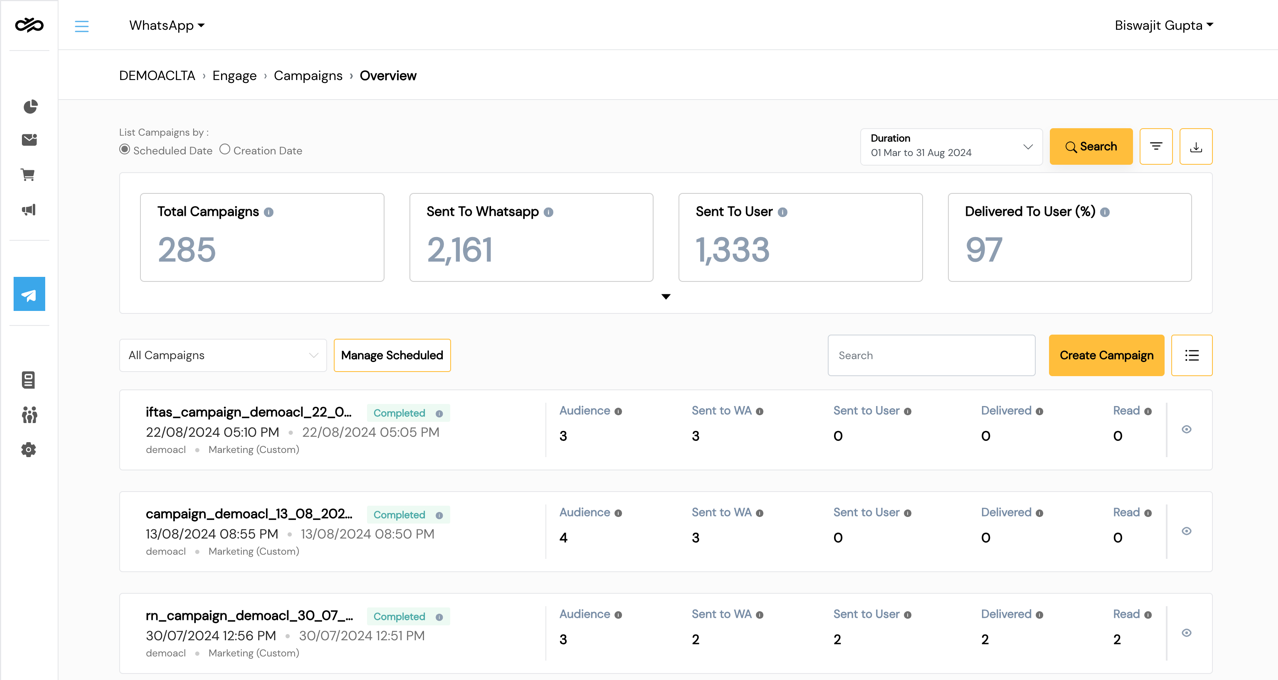Open the document list sidebar icon
1278x680 pixels.
click(28, 380)
